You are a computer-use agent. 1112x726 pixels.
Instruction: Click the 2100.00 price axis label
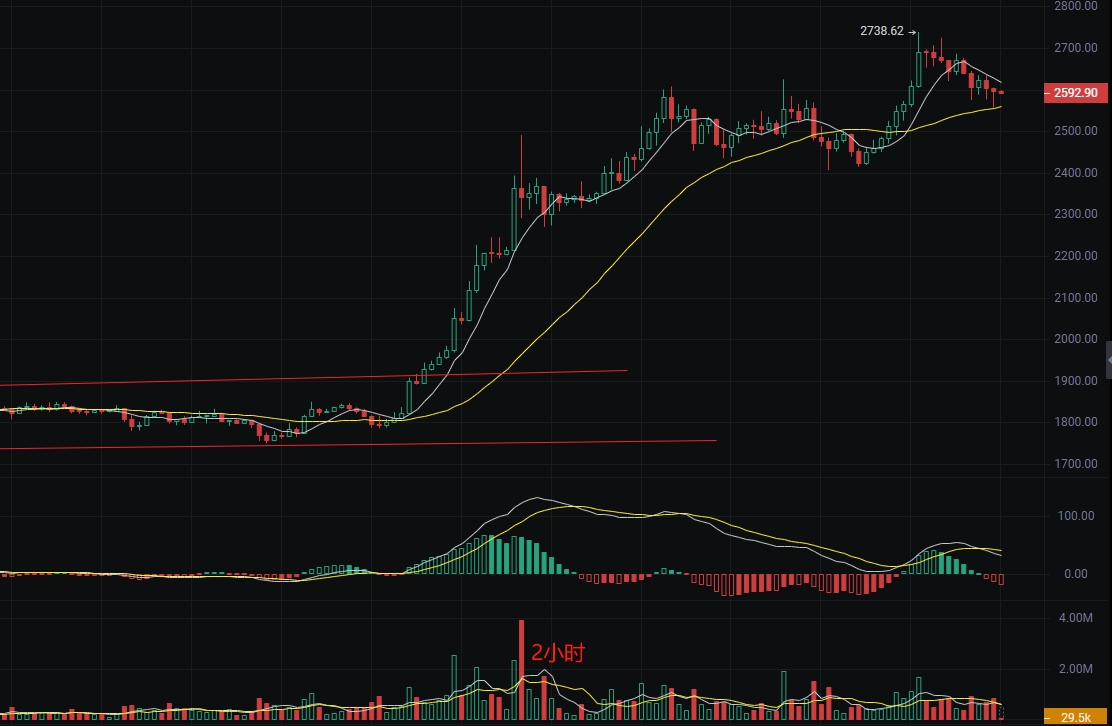pos(1076,297)
